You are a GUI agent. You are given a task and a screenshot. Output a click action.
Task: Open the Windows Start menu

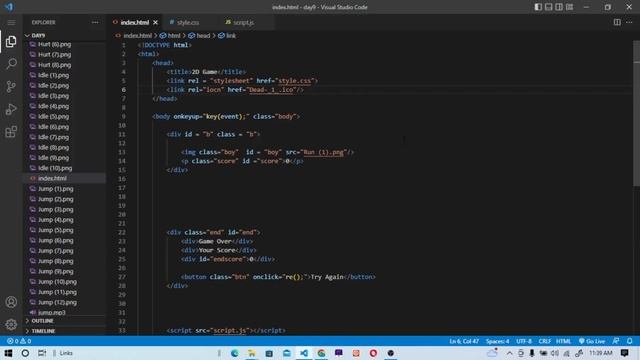pos(8,353)
